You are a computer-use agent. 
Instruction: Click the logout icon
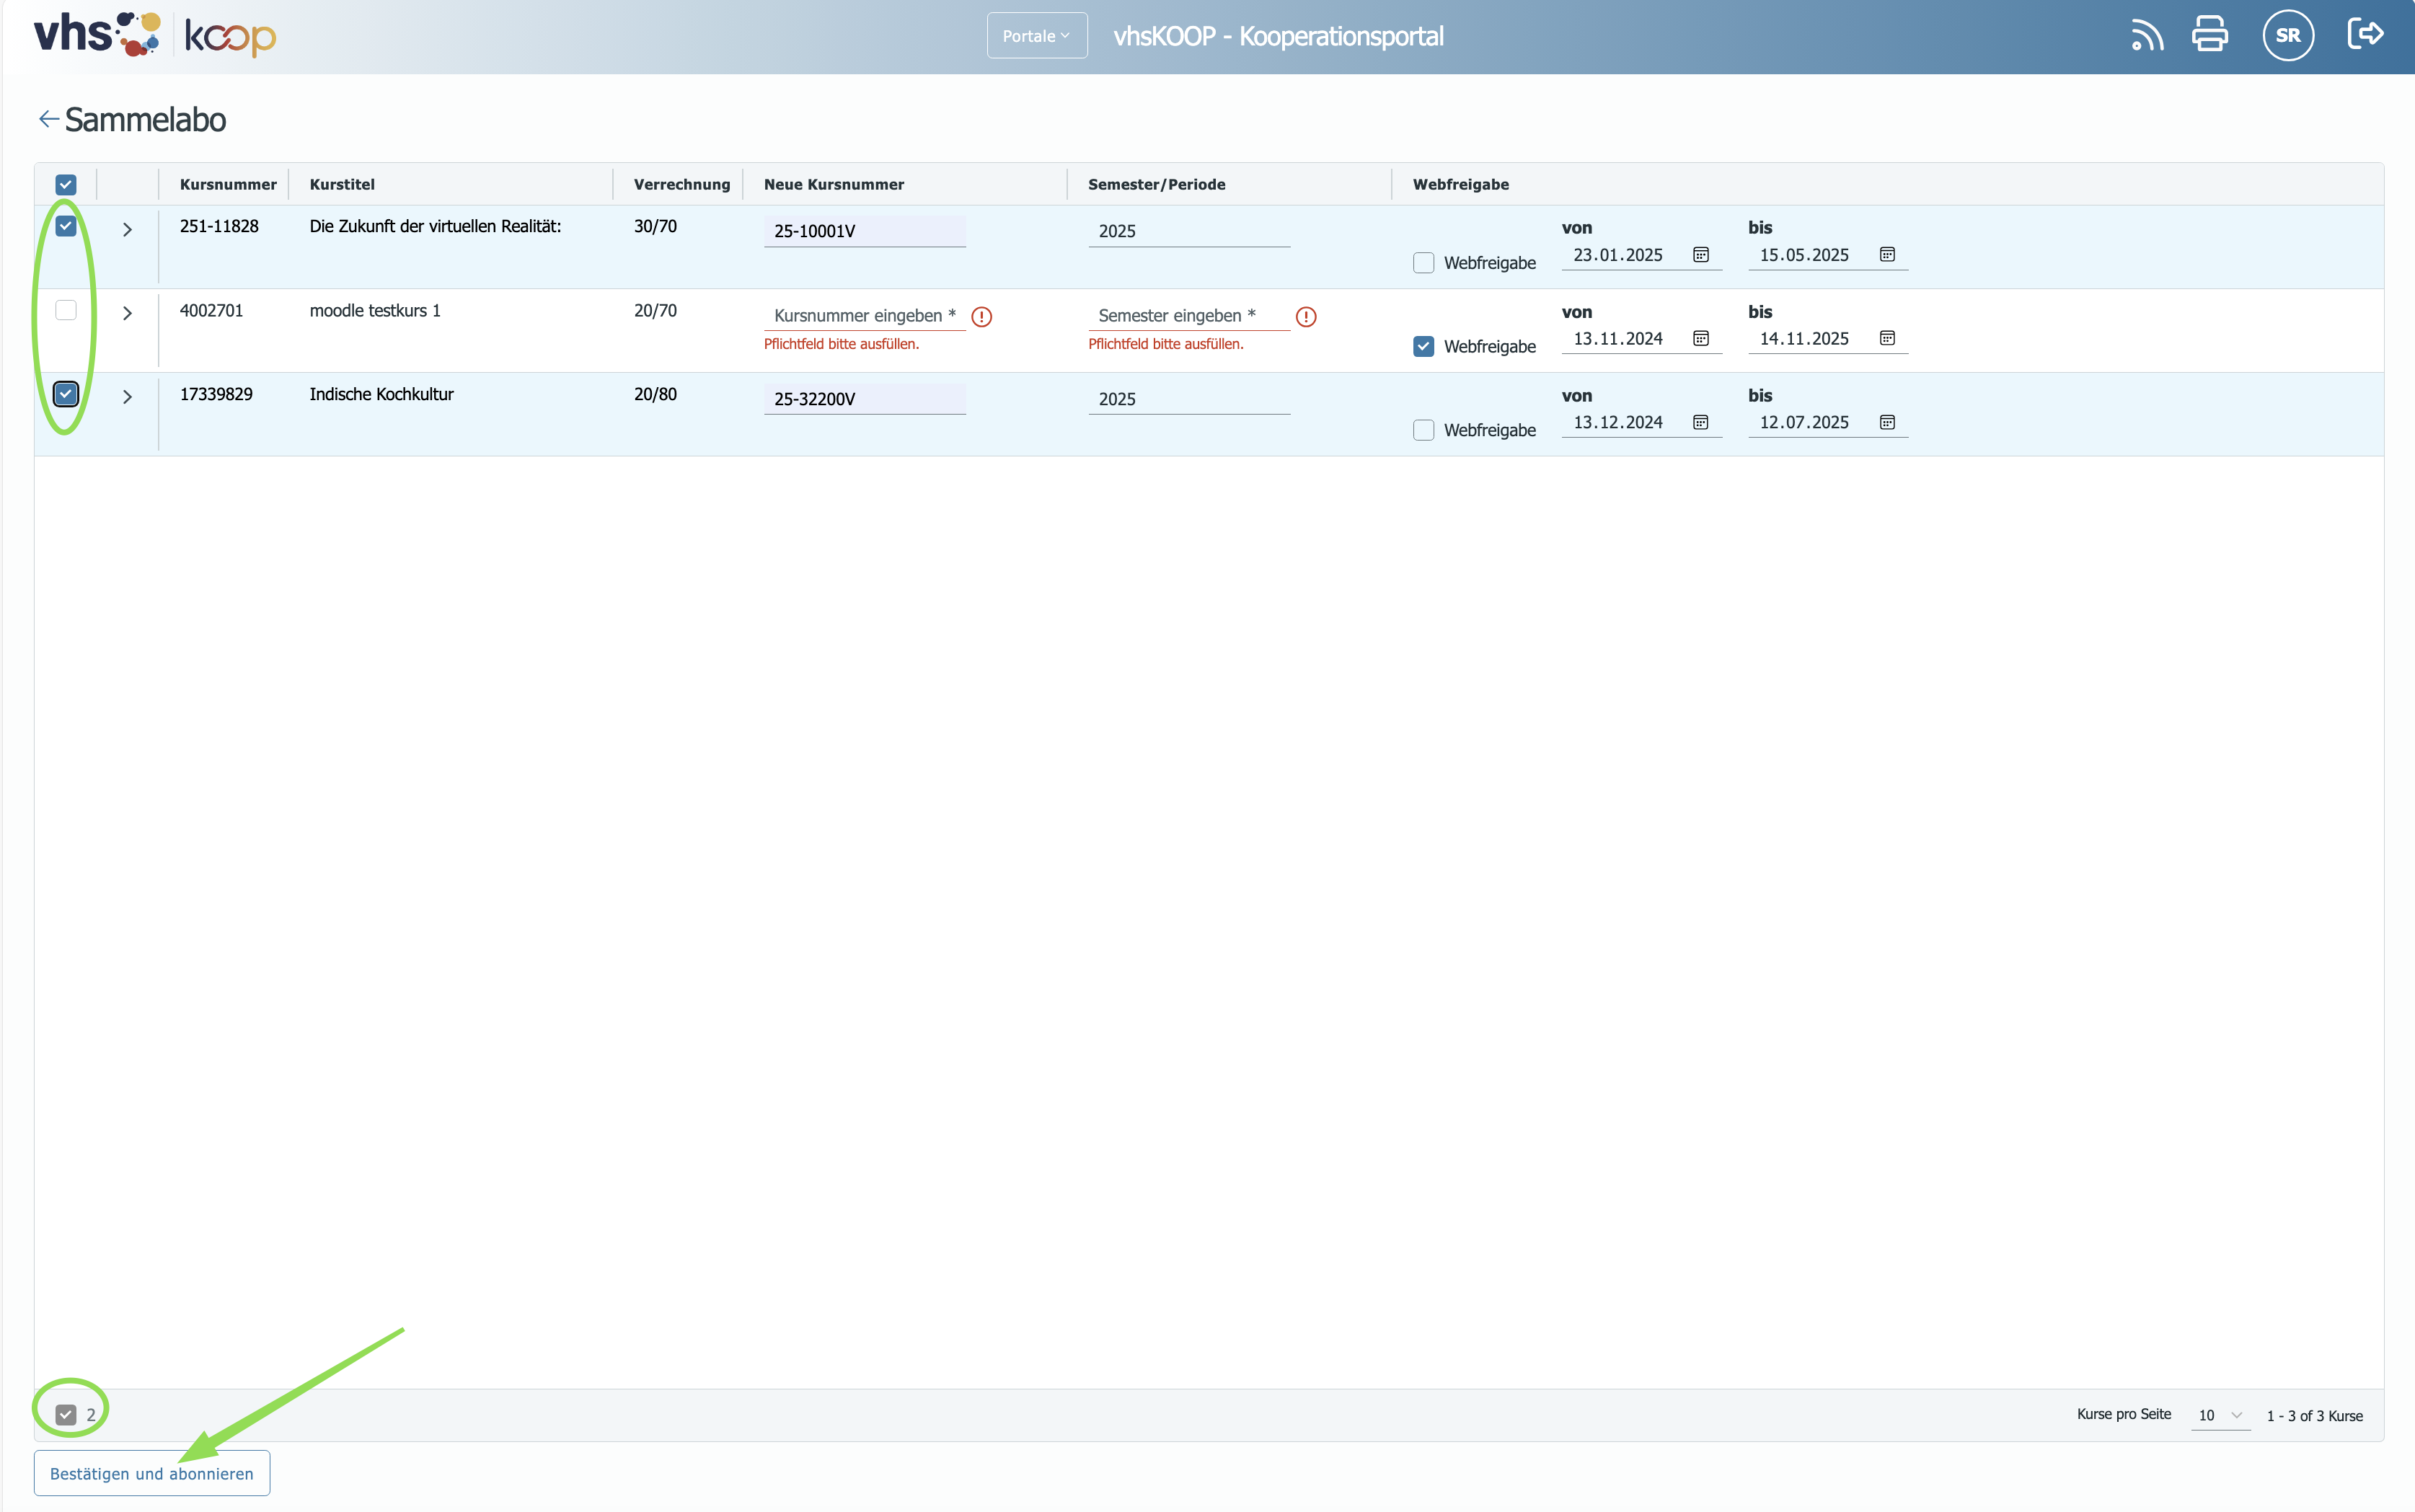pyautogui.click(x=2365, y=34)
